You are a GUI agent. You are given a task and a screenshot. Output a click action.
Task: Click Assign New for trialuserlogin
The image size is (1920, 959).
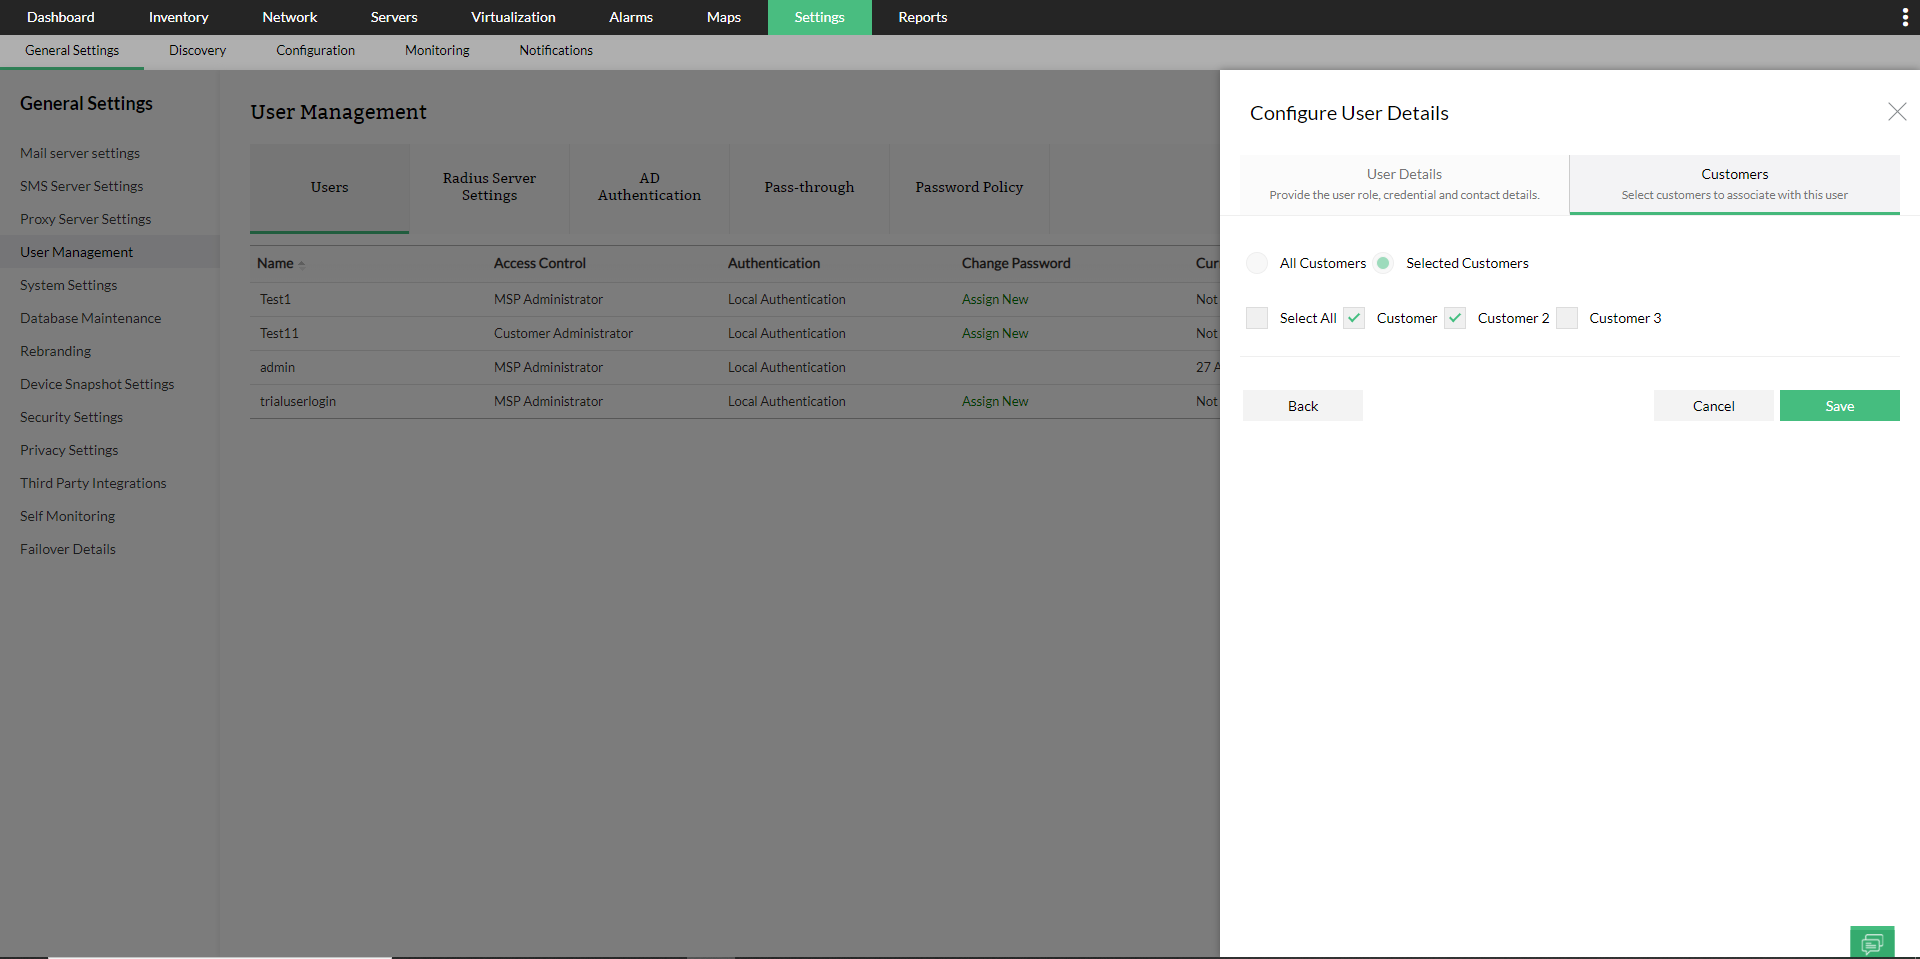[x=995, y=401]
